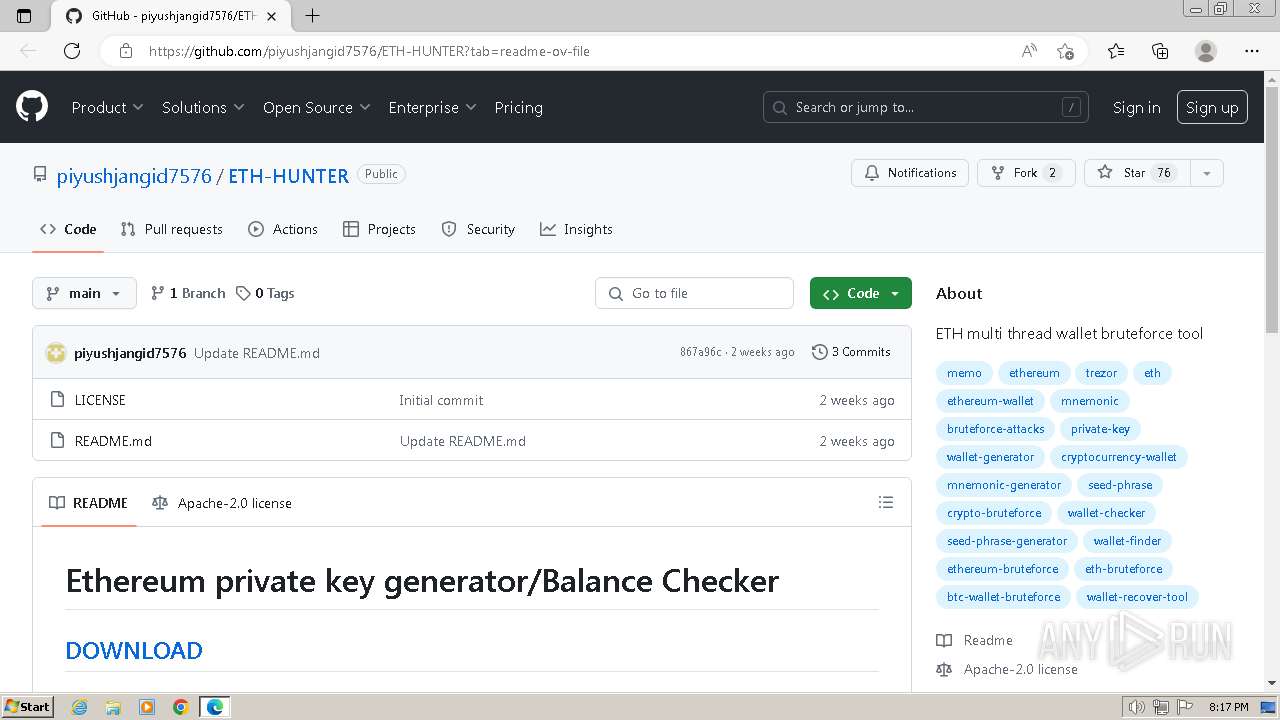The width and height of the screenshot is (1280, 720).
Task: Open the Insights tab
Action: pyautogui.click(x=576, y=229)
